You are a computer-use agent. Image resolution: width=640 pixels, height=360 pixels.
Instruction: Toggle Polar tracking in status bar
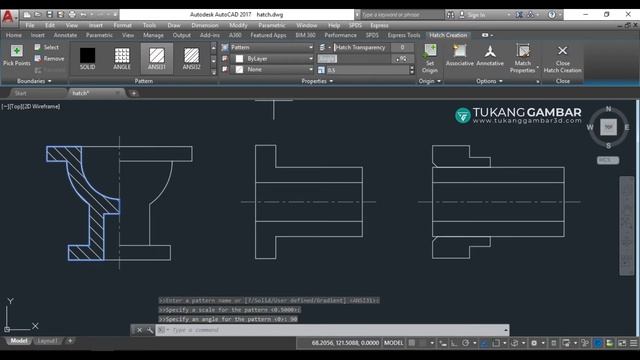tap(465, 343)
